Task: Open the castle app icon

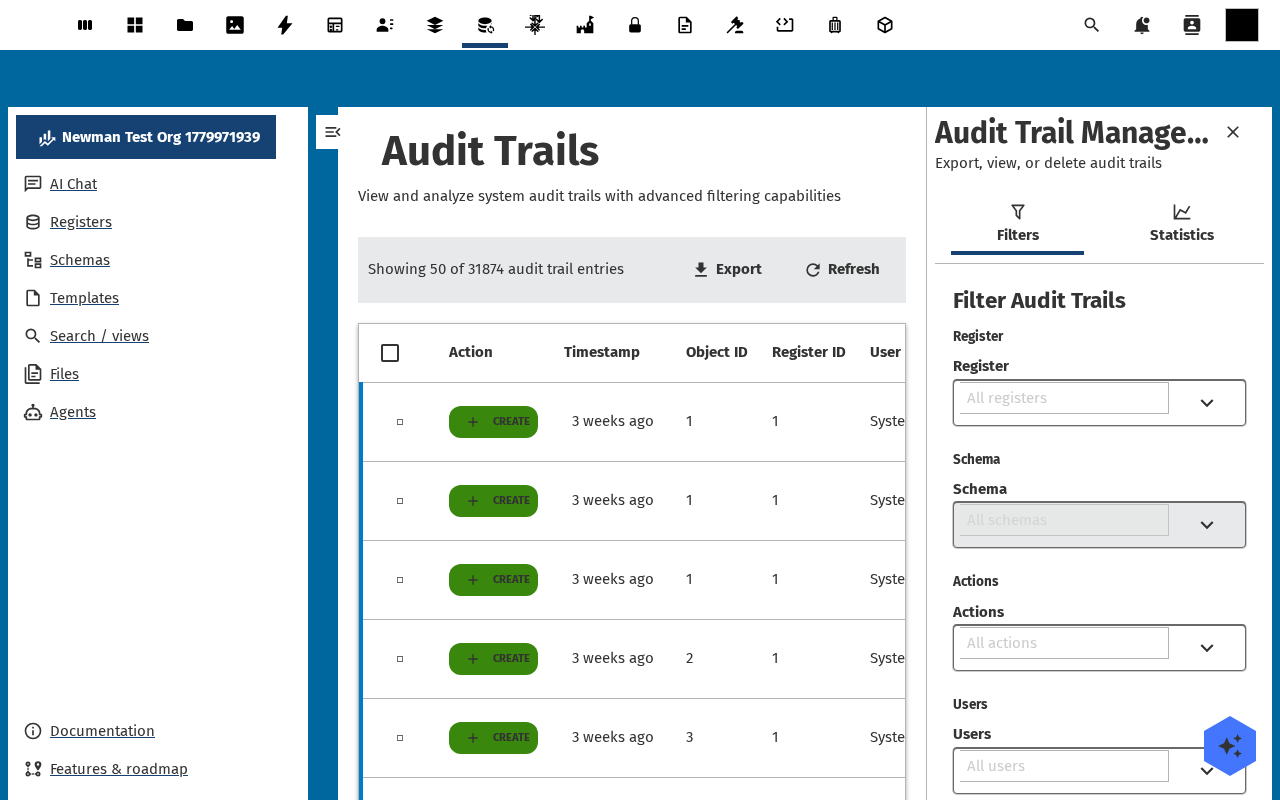Action: 585,25
